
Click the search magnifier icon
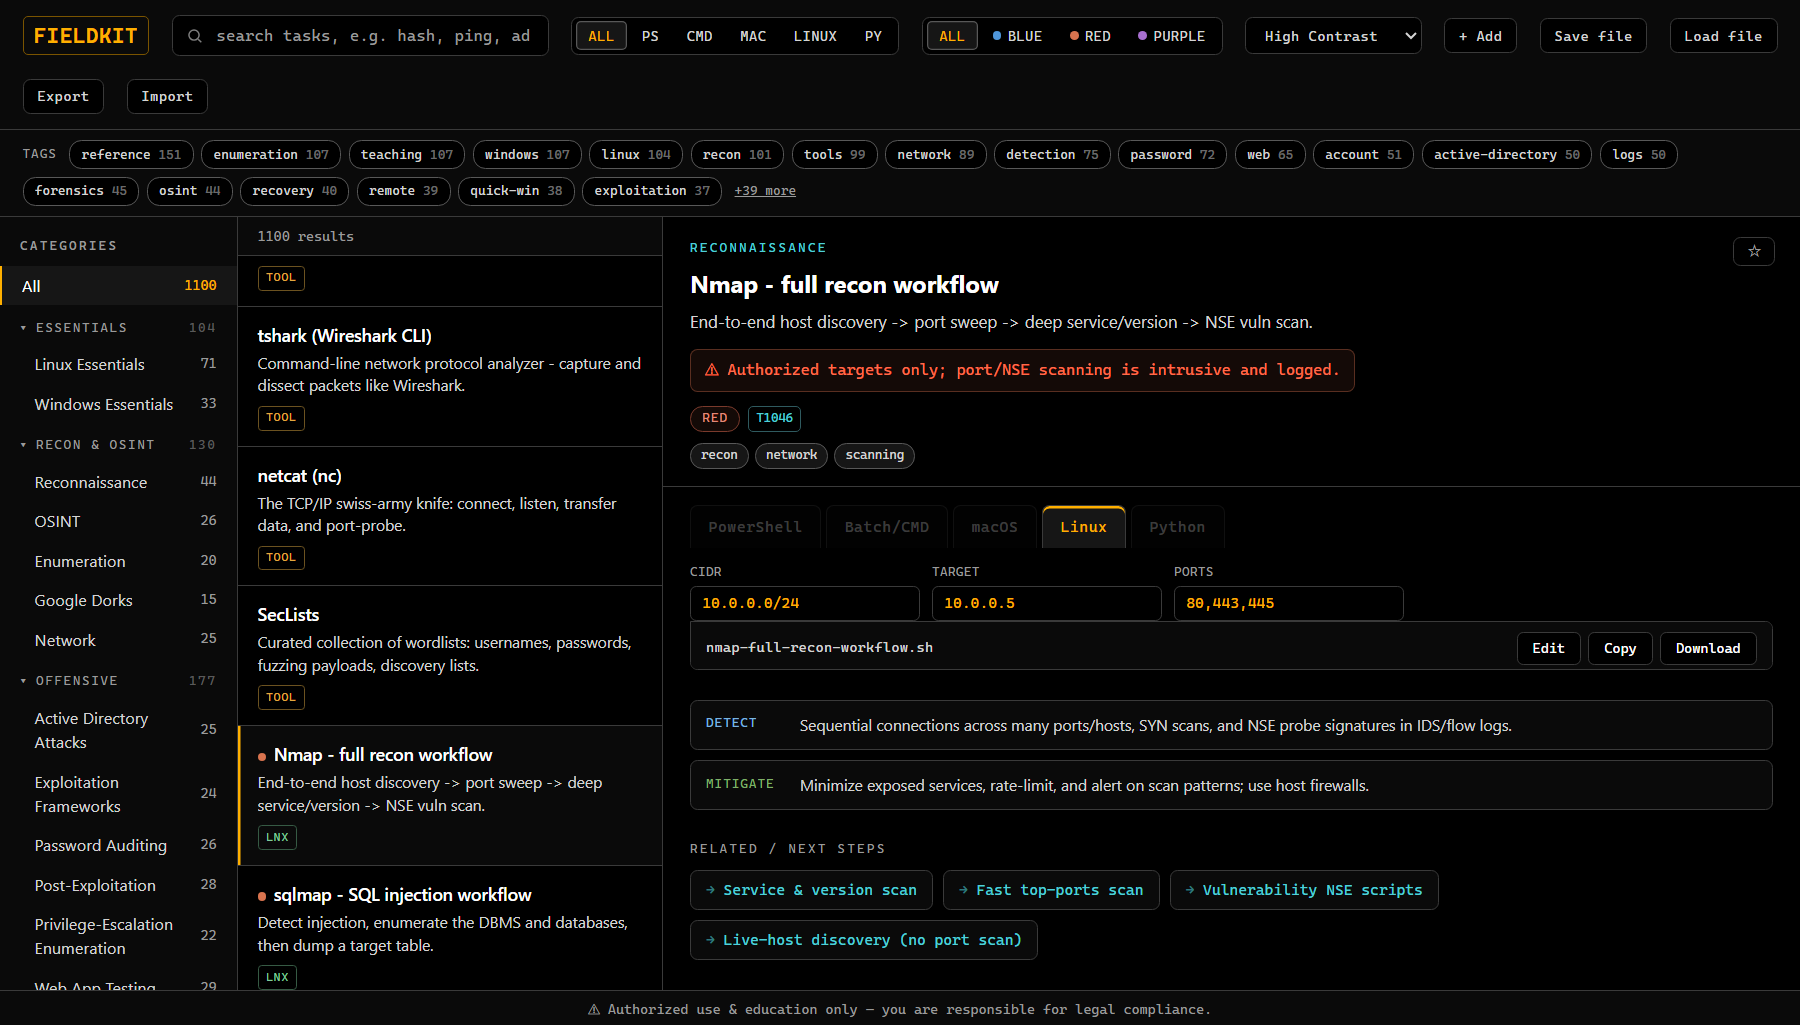pos(195,36)
